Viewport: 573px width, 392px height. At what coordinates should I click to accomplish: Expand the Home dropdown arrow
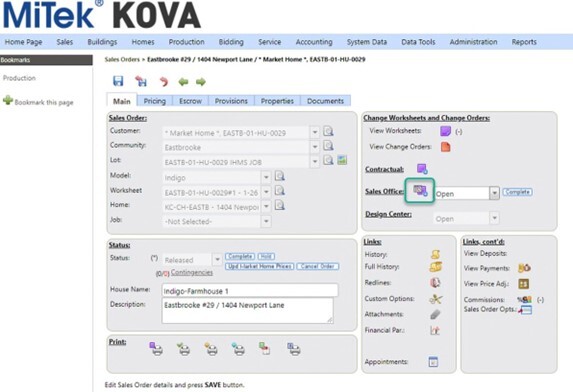[266, 206]
